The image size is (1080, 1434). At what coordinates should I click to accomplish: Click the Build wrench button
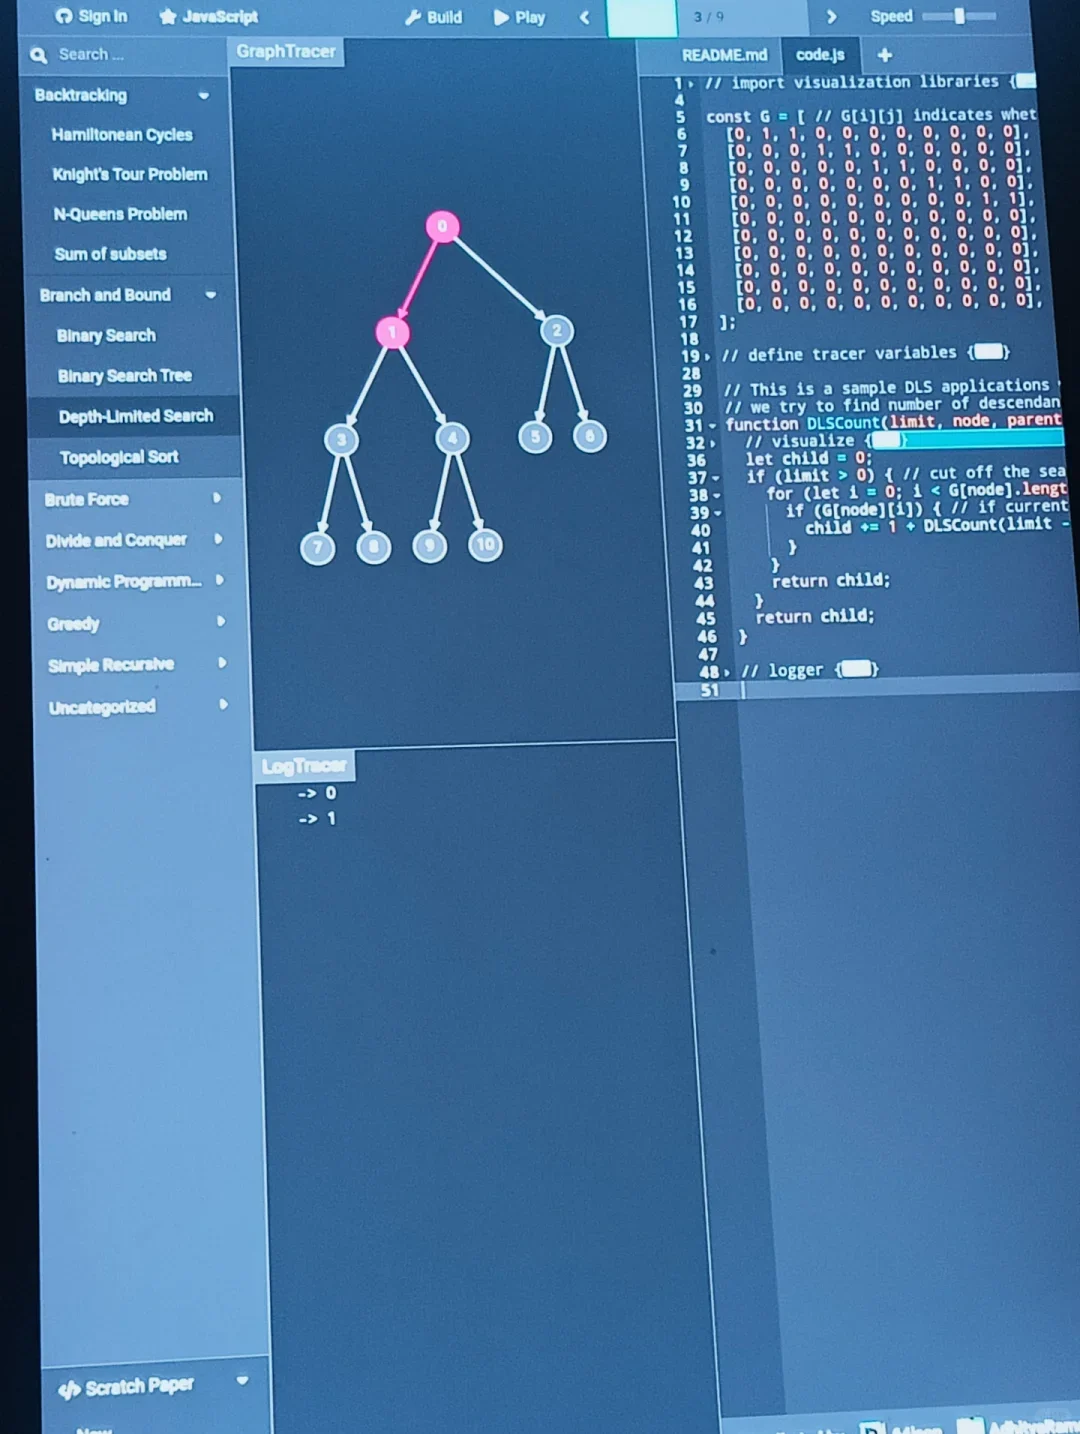(433, 17)
